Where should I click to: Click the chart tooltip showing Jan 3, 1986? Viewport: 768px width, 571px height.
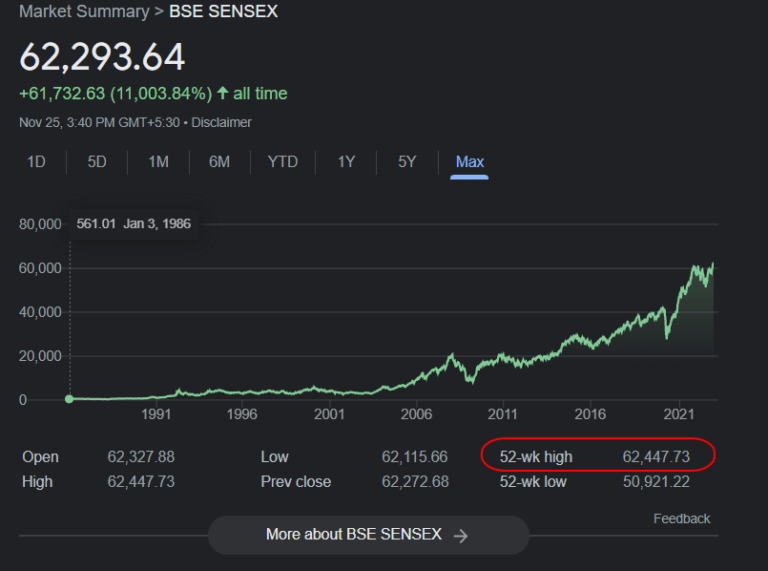[x=133, y=224]
